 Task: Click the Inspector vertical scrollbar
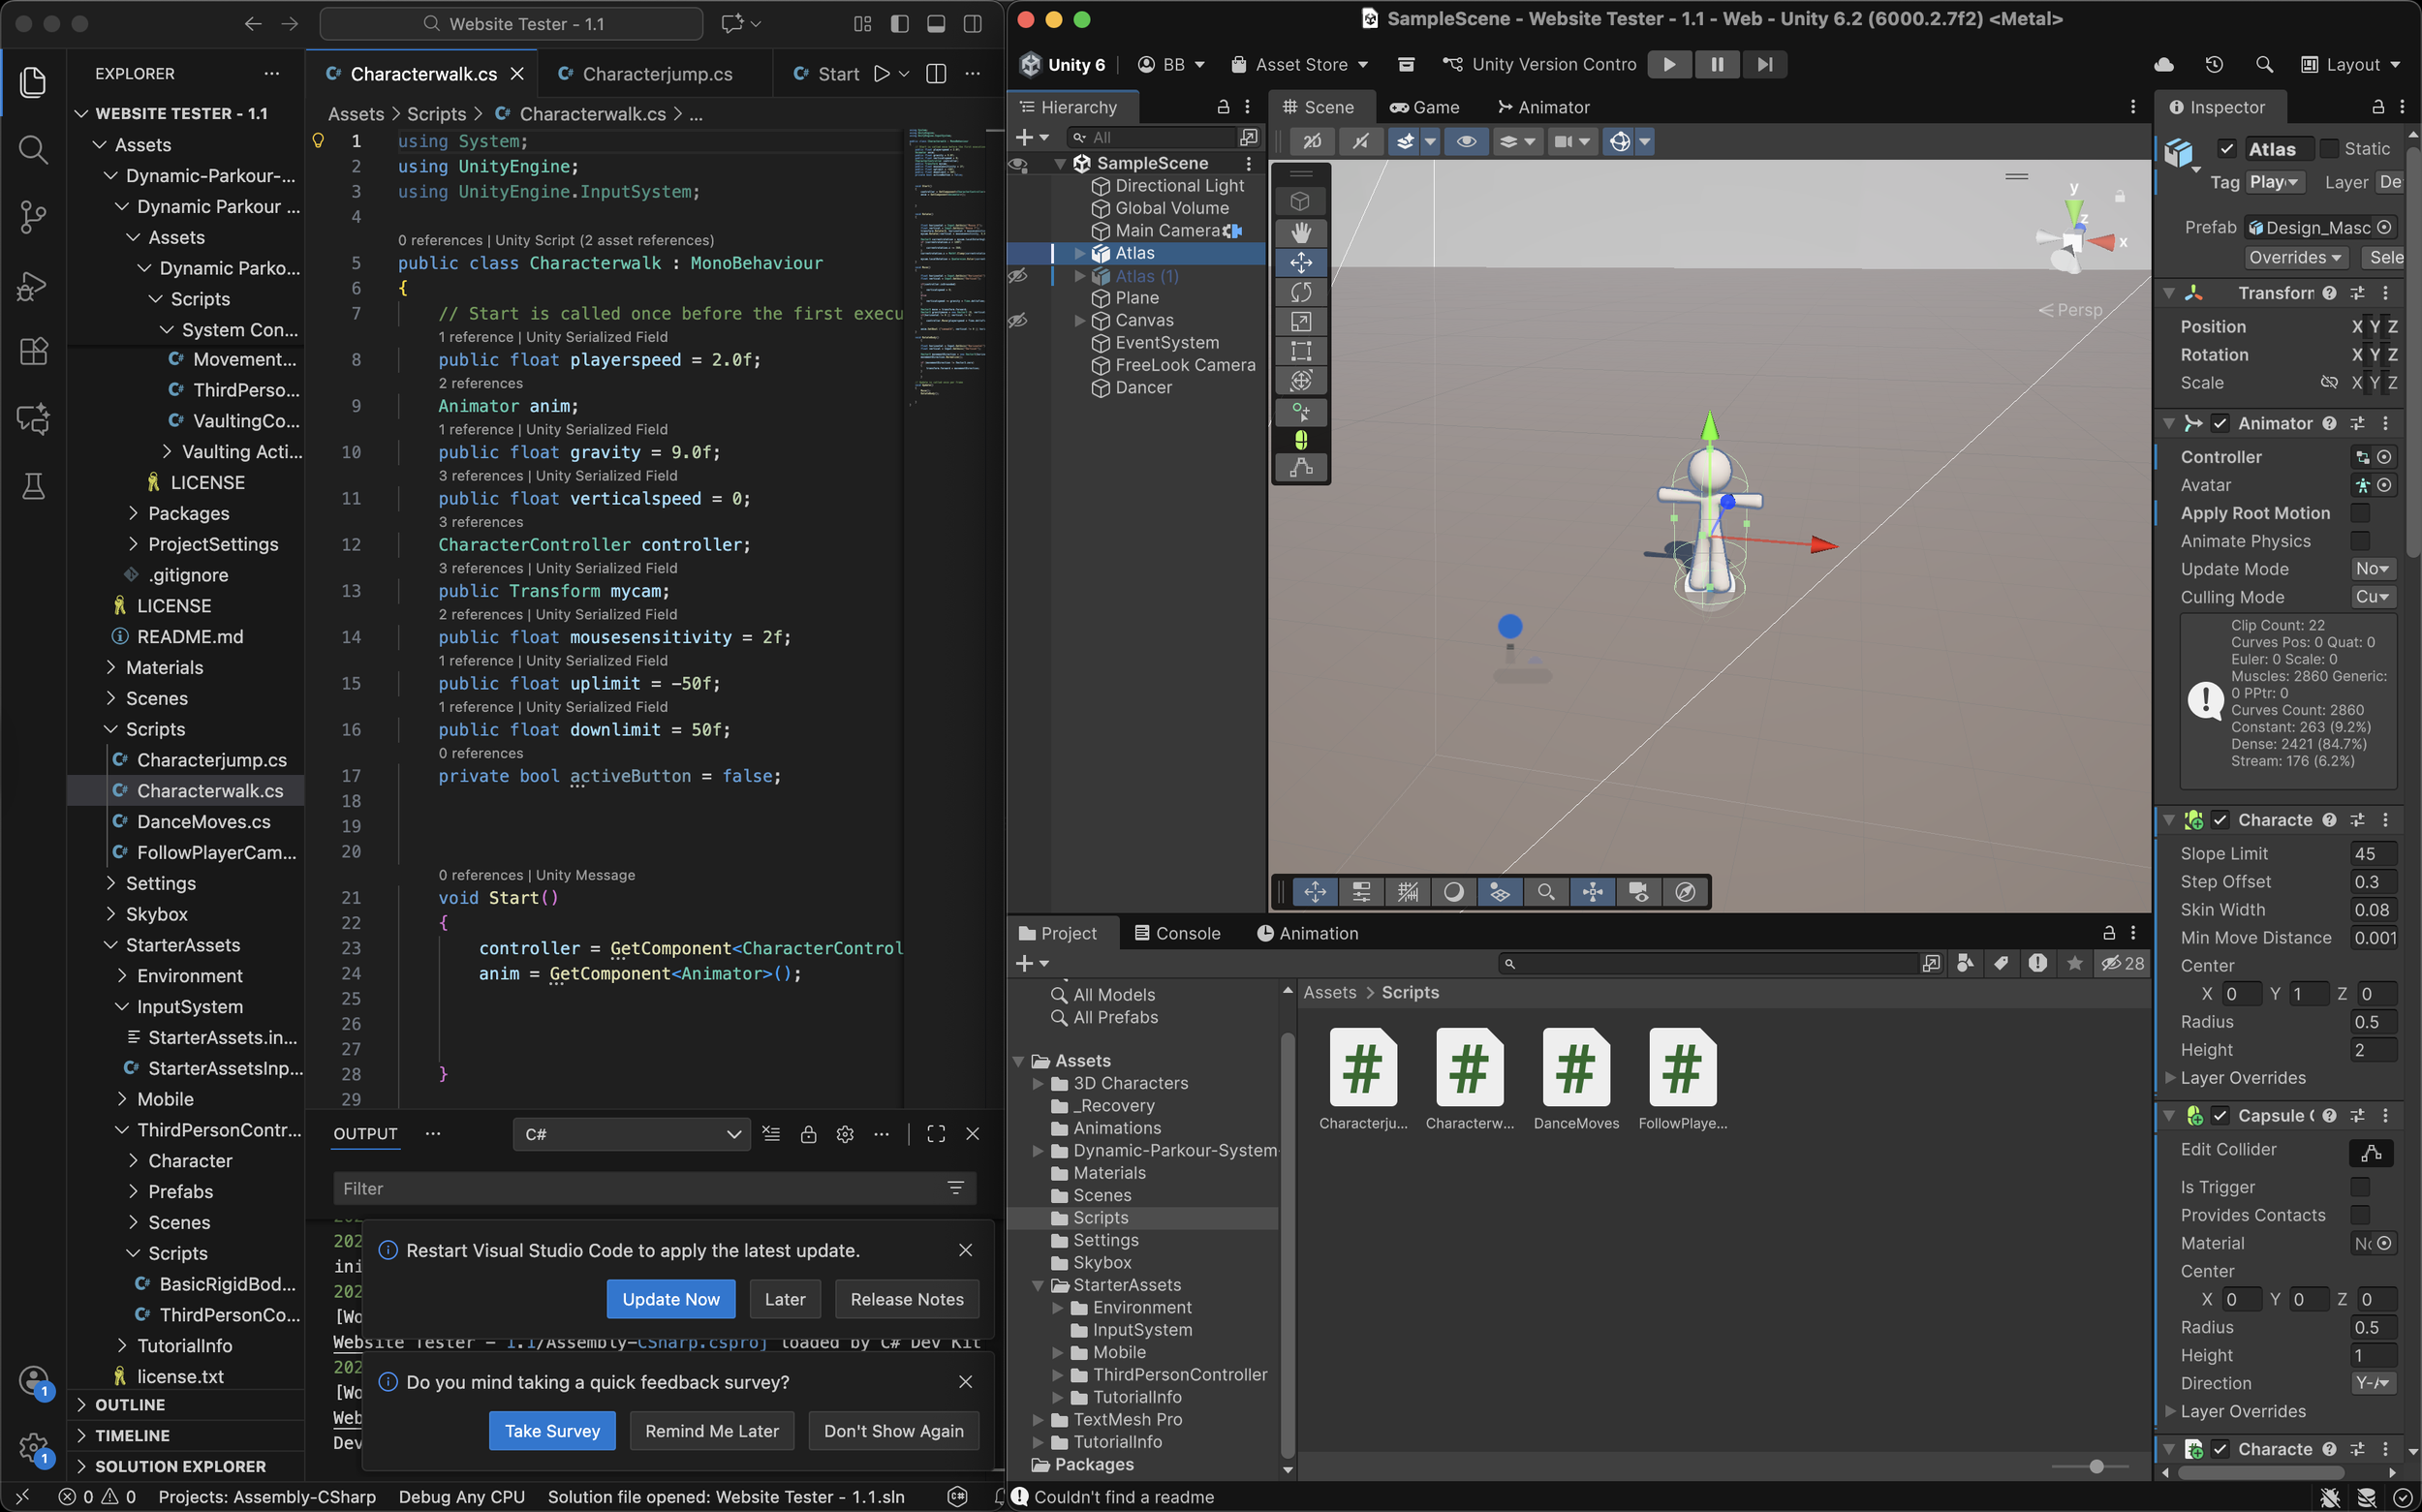(2412, 350)
